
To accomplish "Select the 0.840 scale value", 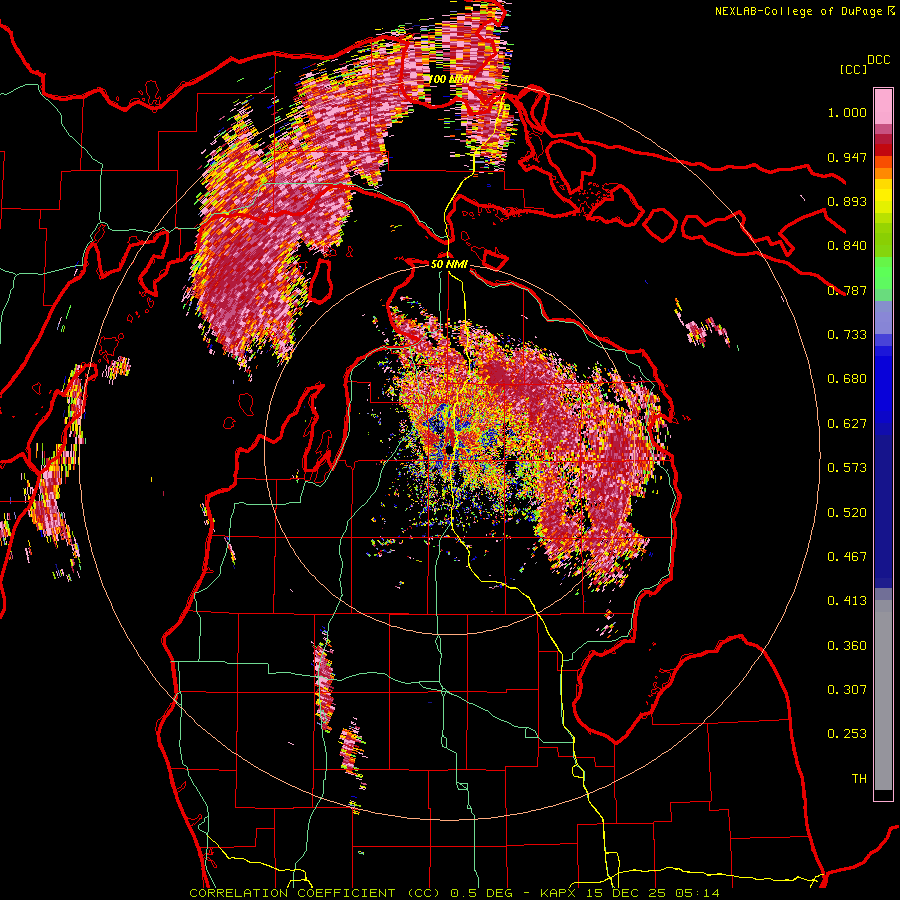I will click(847, 246).
